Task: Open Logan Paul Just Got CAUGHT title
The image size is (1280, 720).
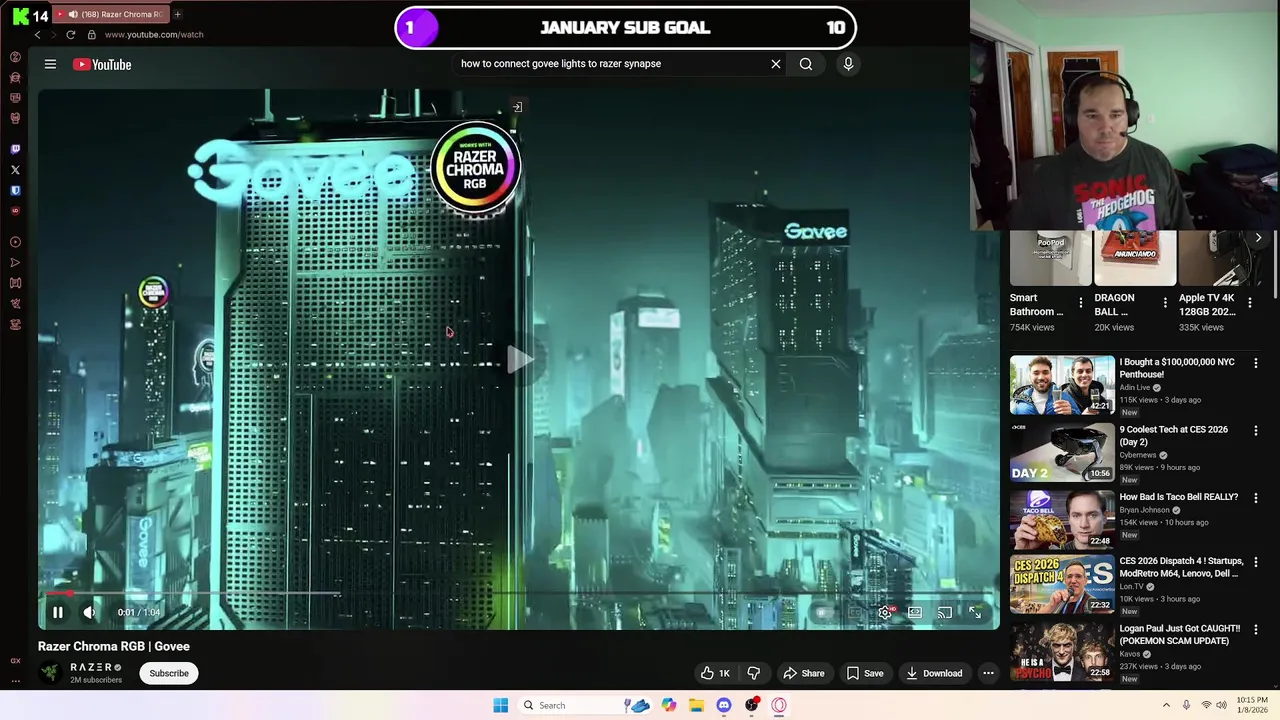Action: [x=1179, y=635]
